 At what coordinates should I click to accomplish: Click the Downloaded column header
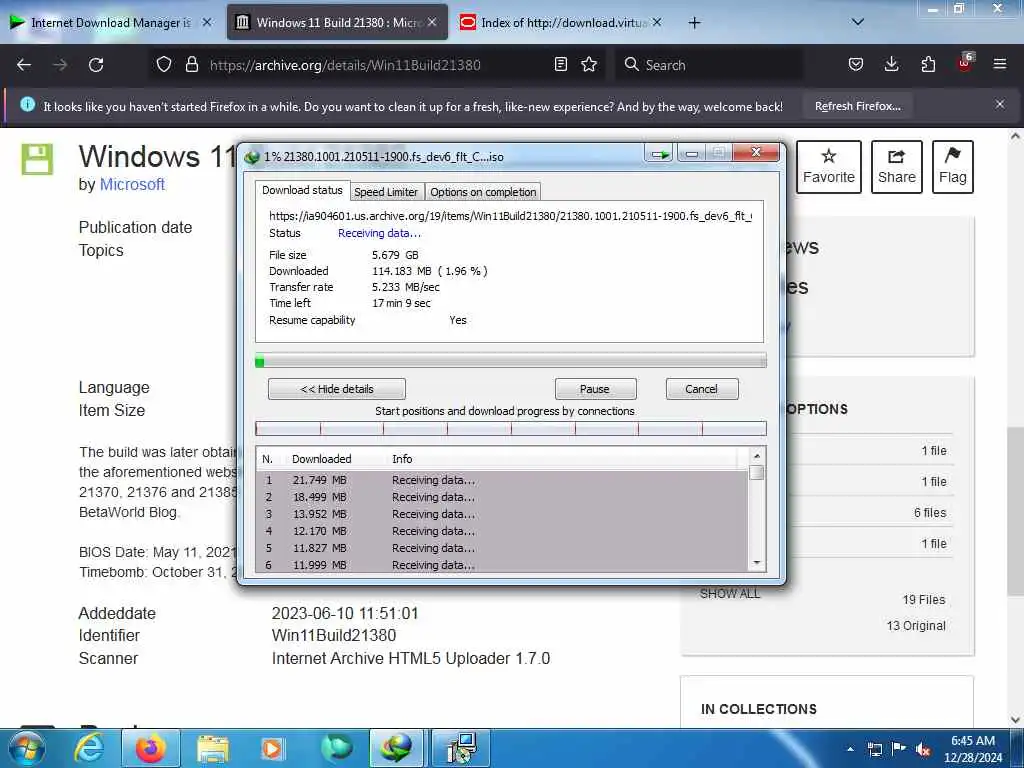[x=321, y=459]
